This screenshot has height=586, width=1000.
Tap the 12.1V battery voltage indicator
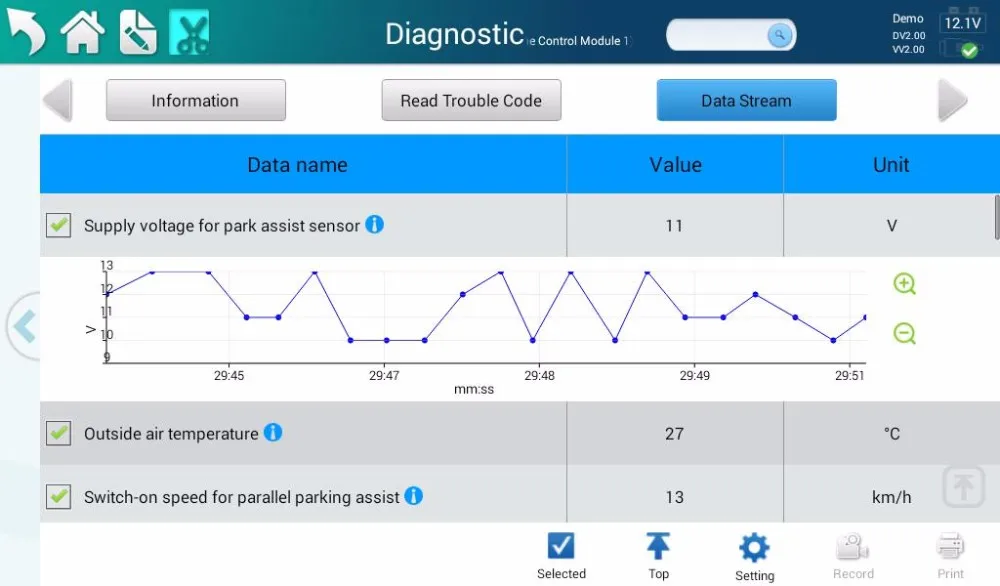coord(962,23)
